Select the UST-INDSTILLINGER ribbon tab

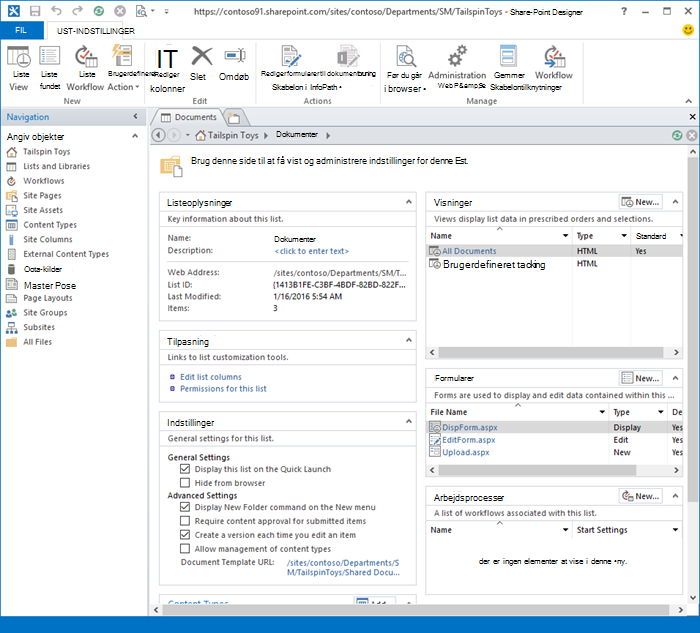tap(96, 31)
